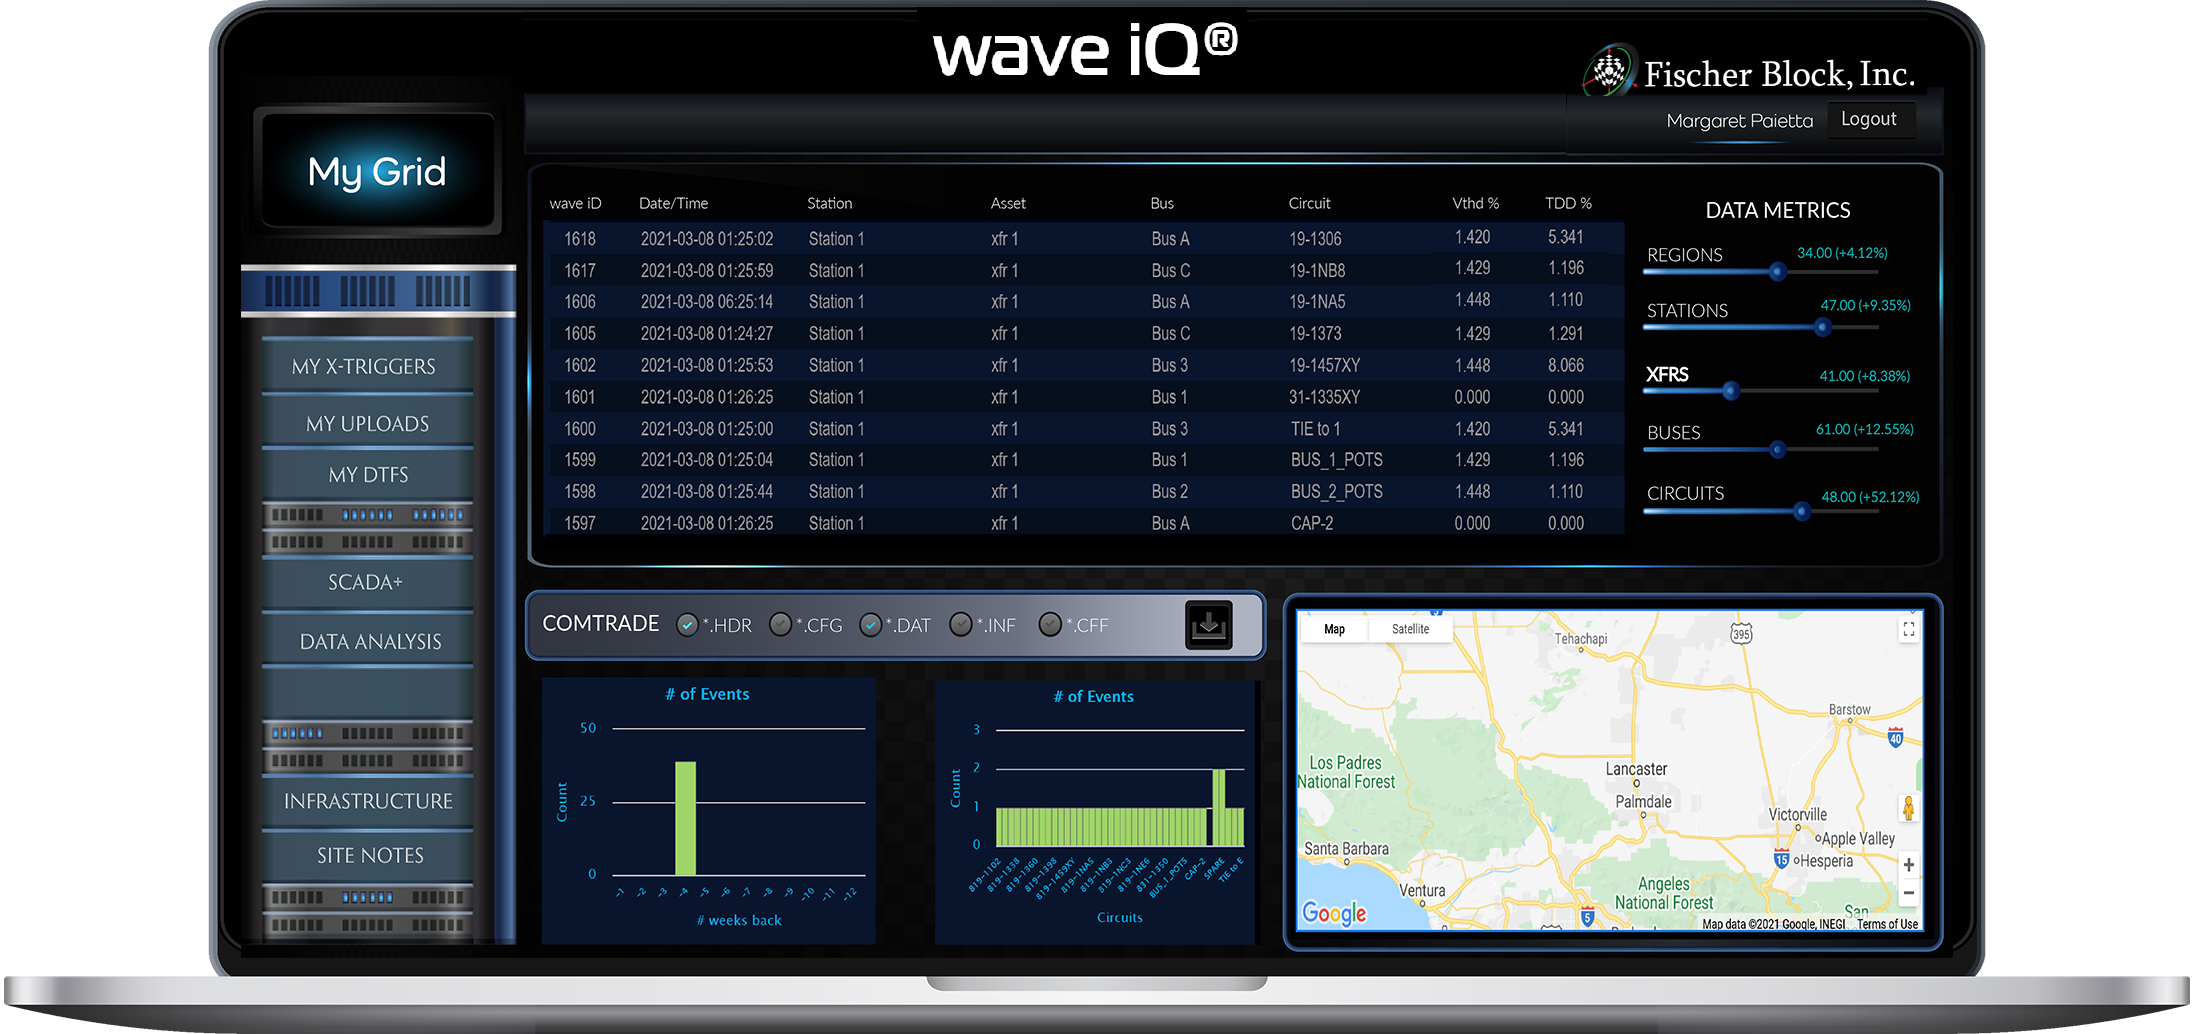Check the *.INF file option
This screenshot has width=2192, height=1034.
(x=961, y=625)
